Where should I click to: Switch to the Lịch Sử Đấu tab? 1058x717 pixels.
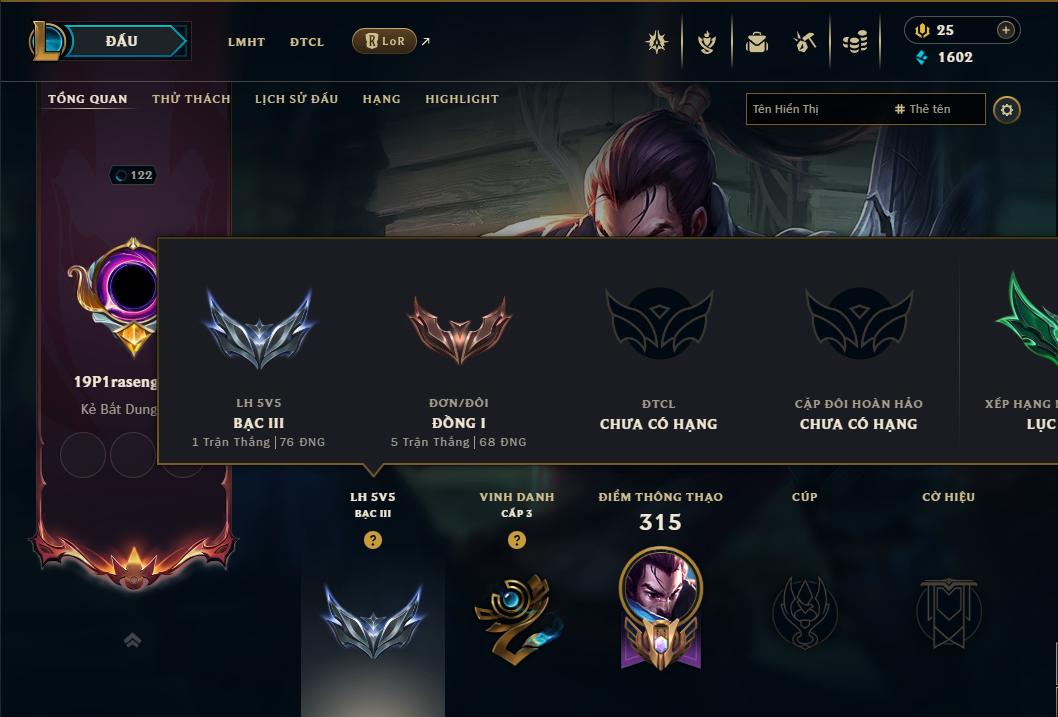click(296, 99)
